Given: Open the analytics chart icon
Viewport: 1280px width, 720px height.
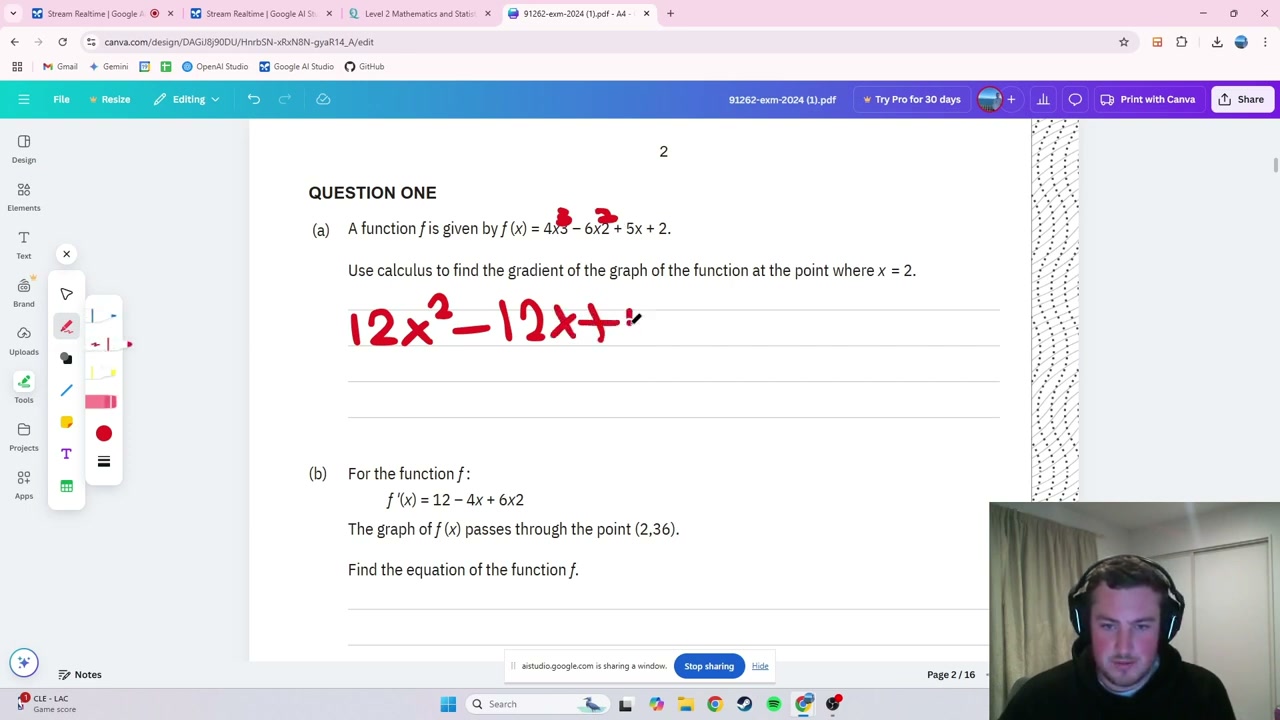Looking at the screenshot, I should [1043, 99].
